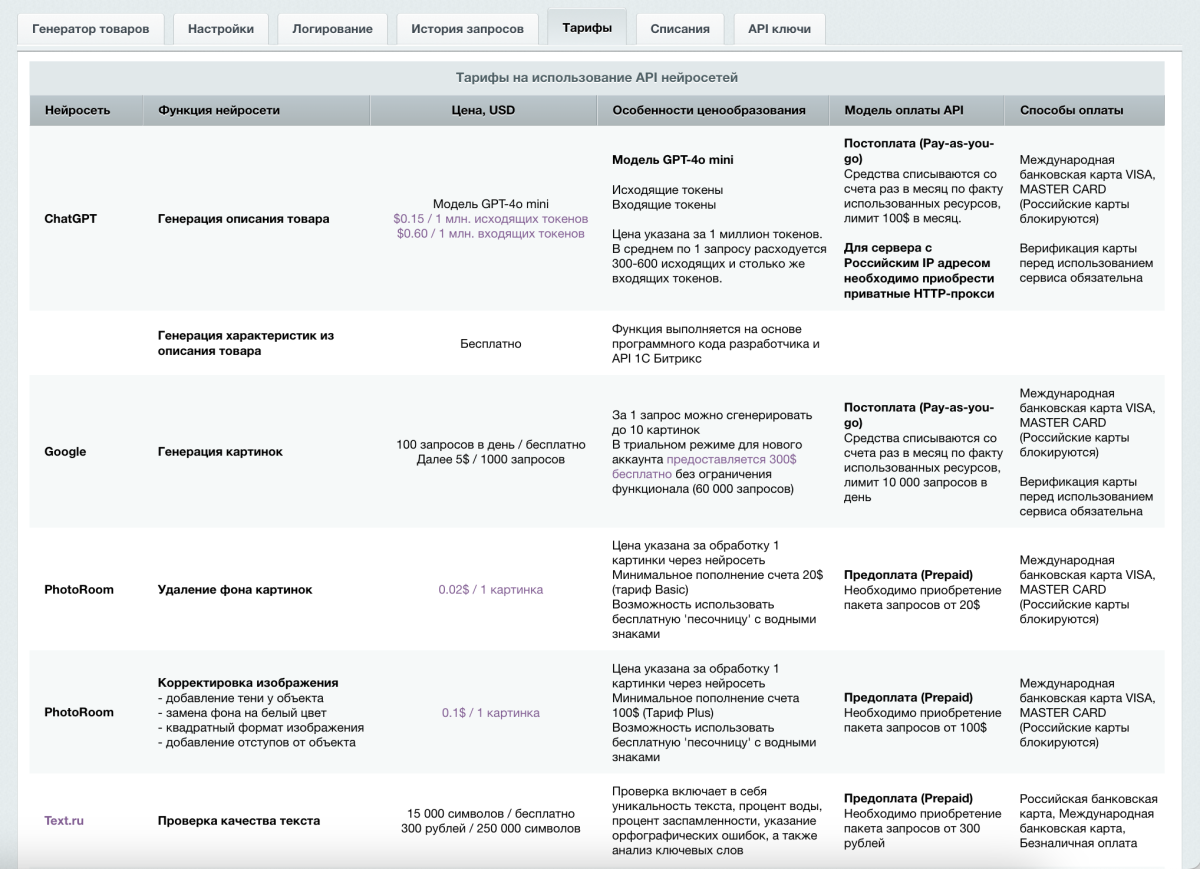Click the приватные HTTP-прокси bold note

click(920, 294)
